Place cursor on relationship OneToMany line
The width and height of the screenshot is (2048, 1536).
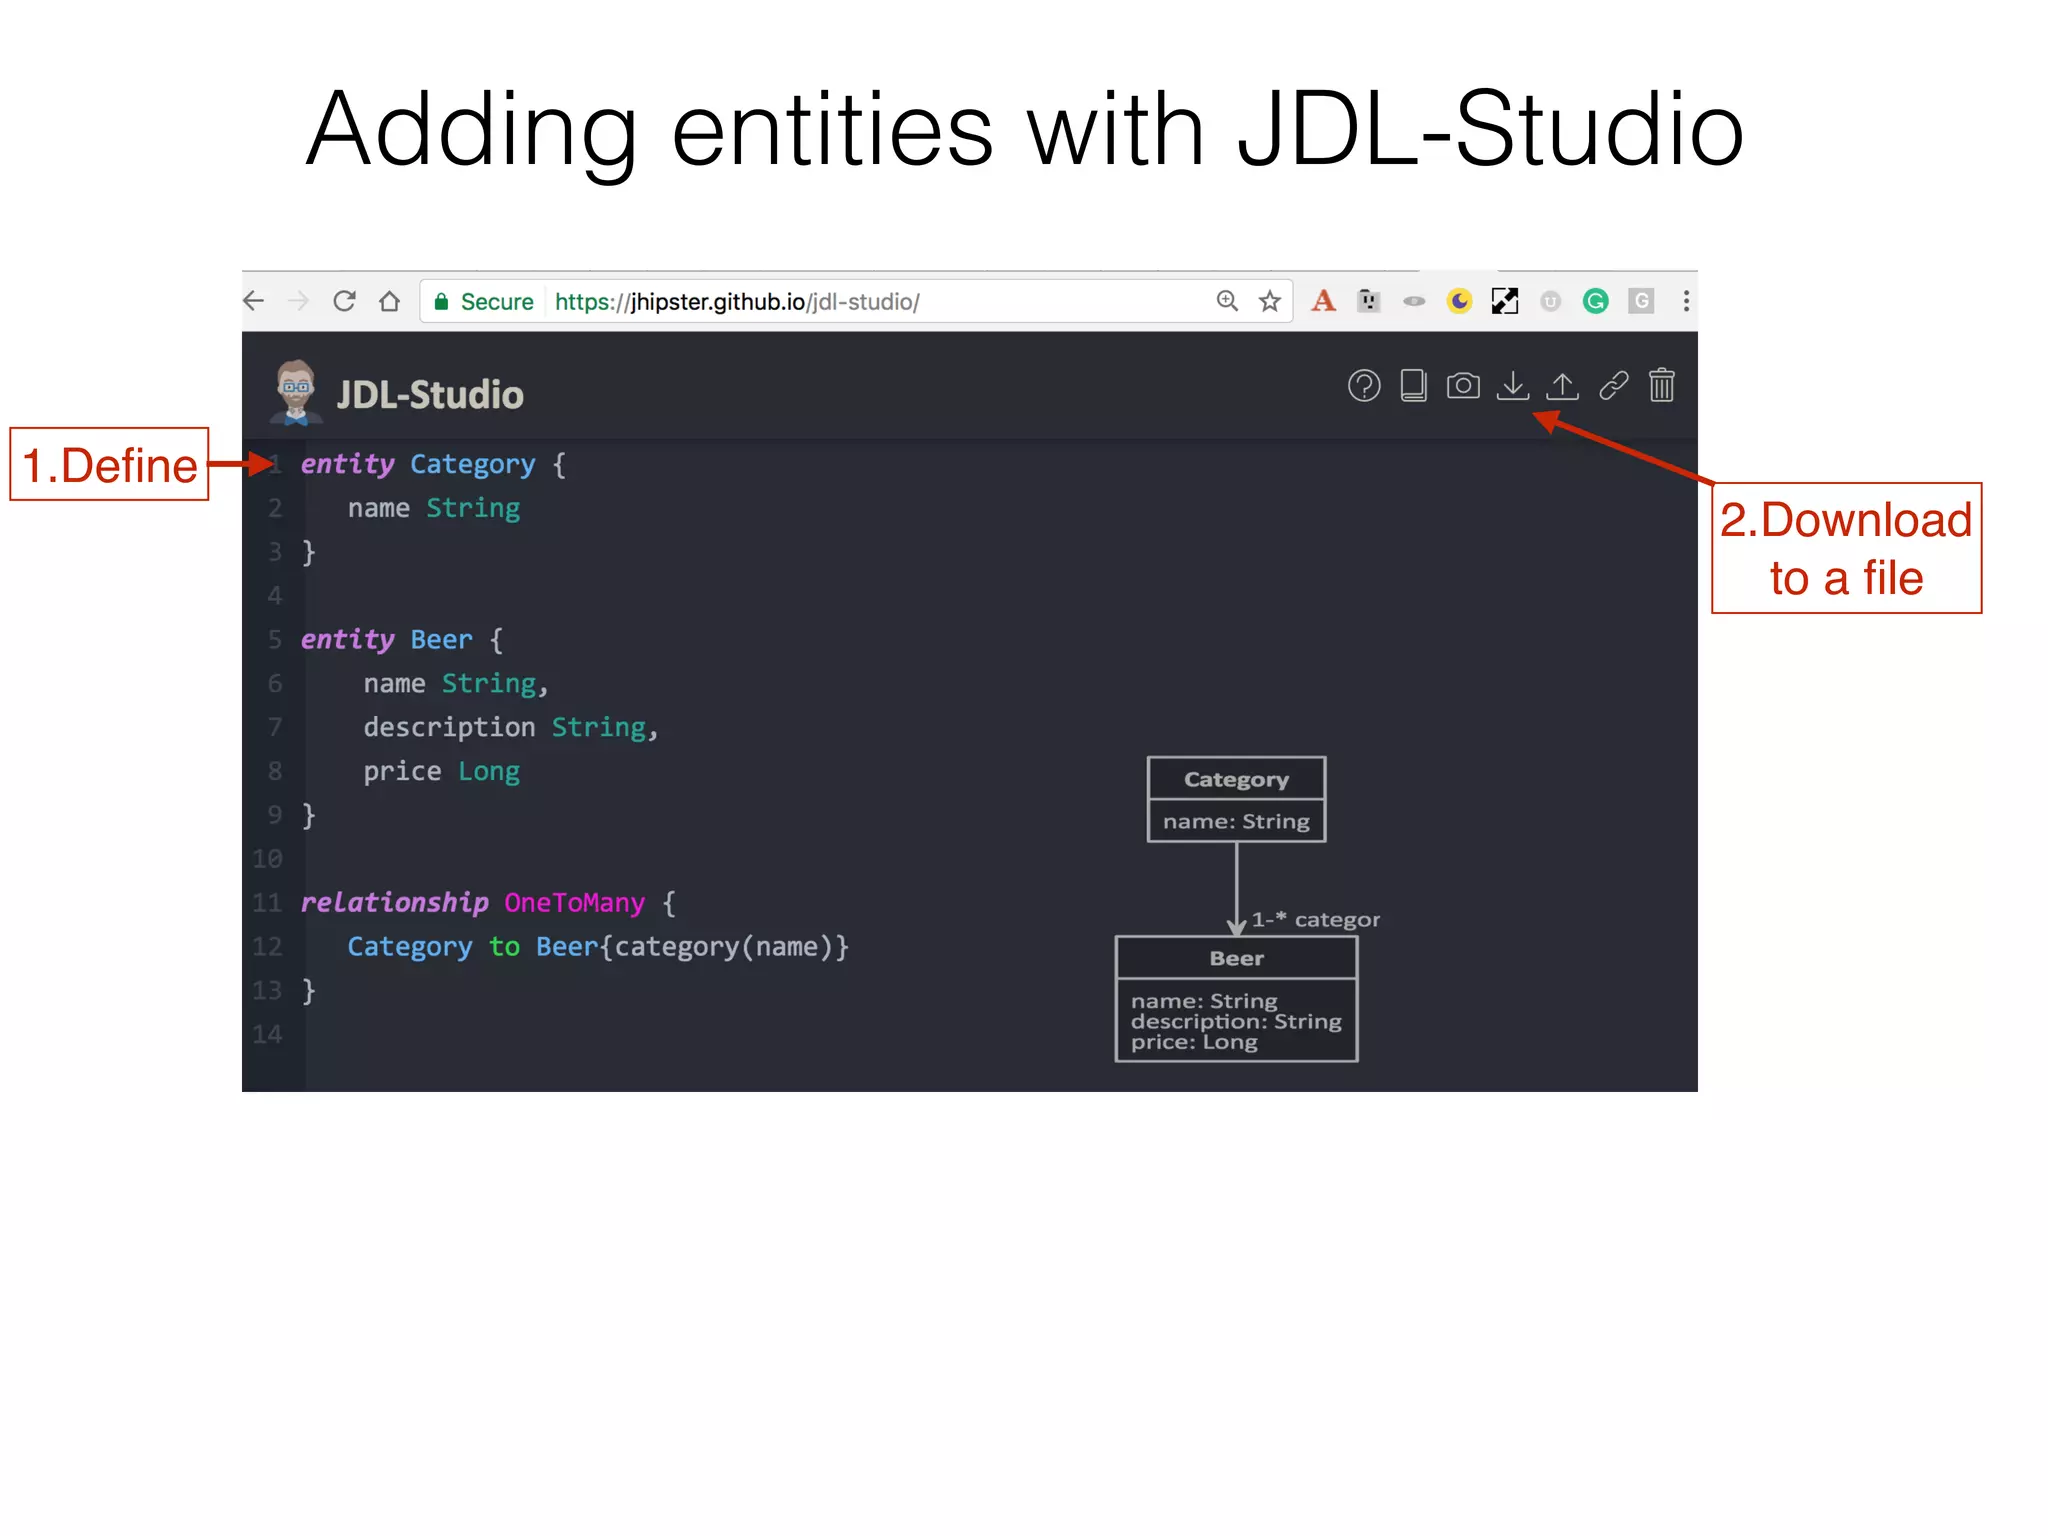[x=574, y=903]
